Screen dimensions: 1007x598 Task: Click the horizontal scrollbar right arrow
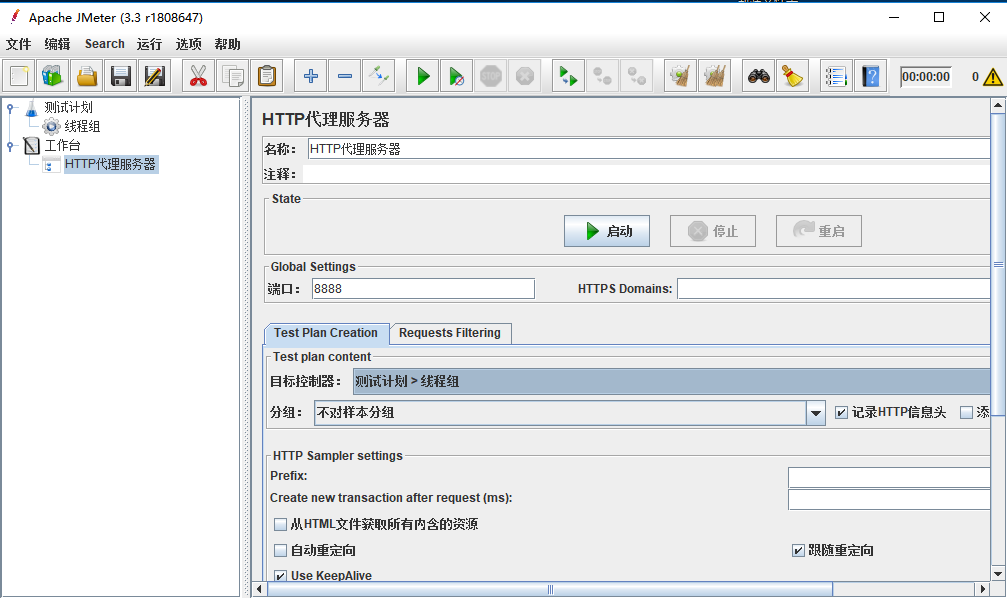pyautogui.click(x=982, y=589)
